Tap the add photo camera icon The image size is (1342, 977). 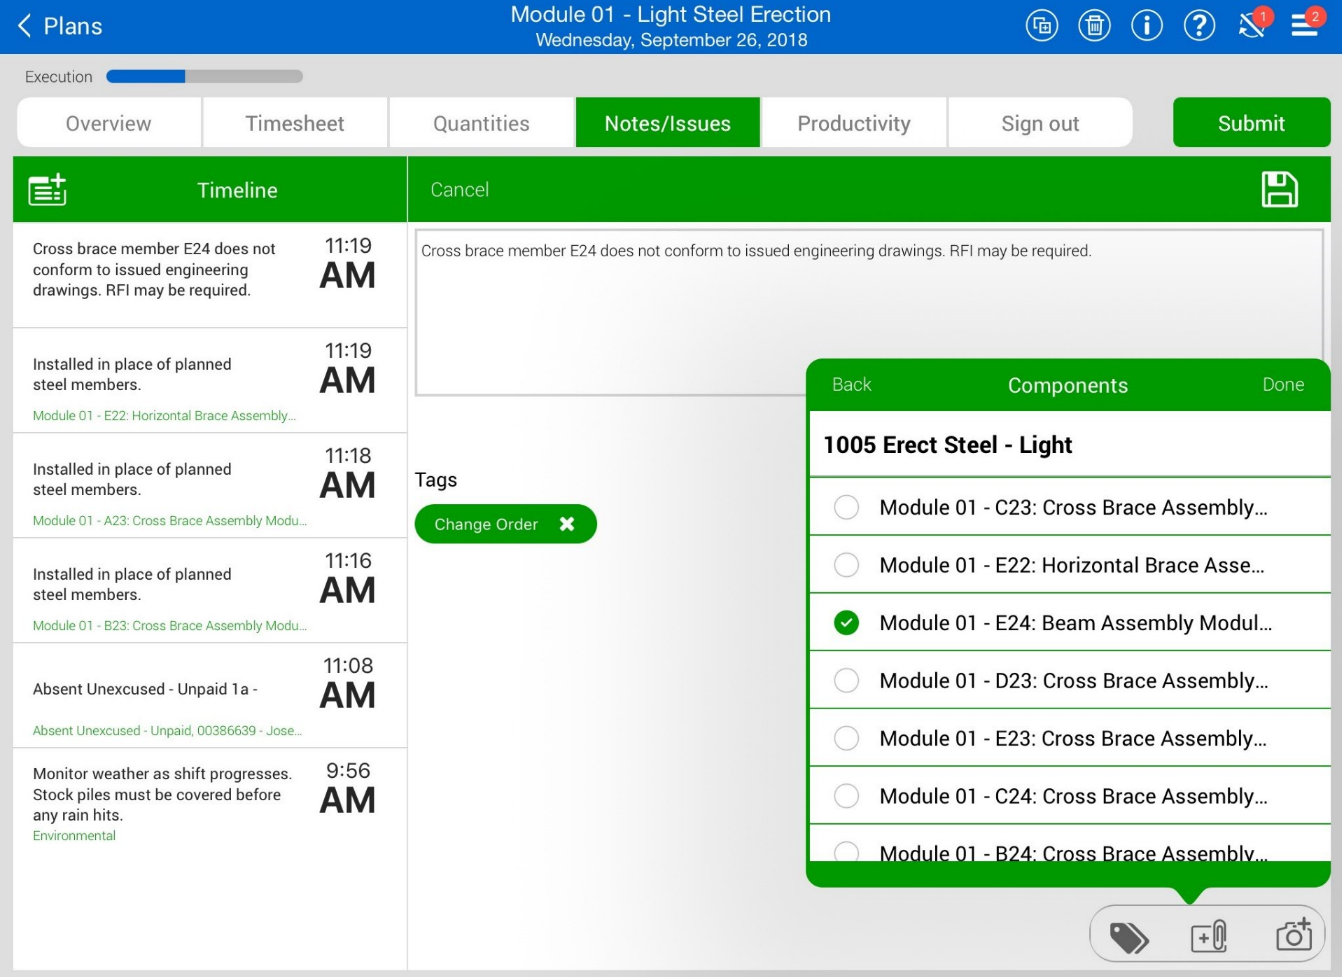pyautogui.click(x=1293, y=935)
